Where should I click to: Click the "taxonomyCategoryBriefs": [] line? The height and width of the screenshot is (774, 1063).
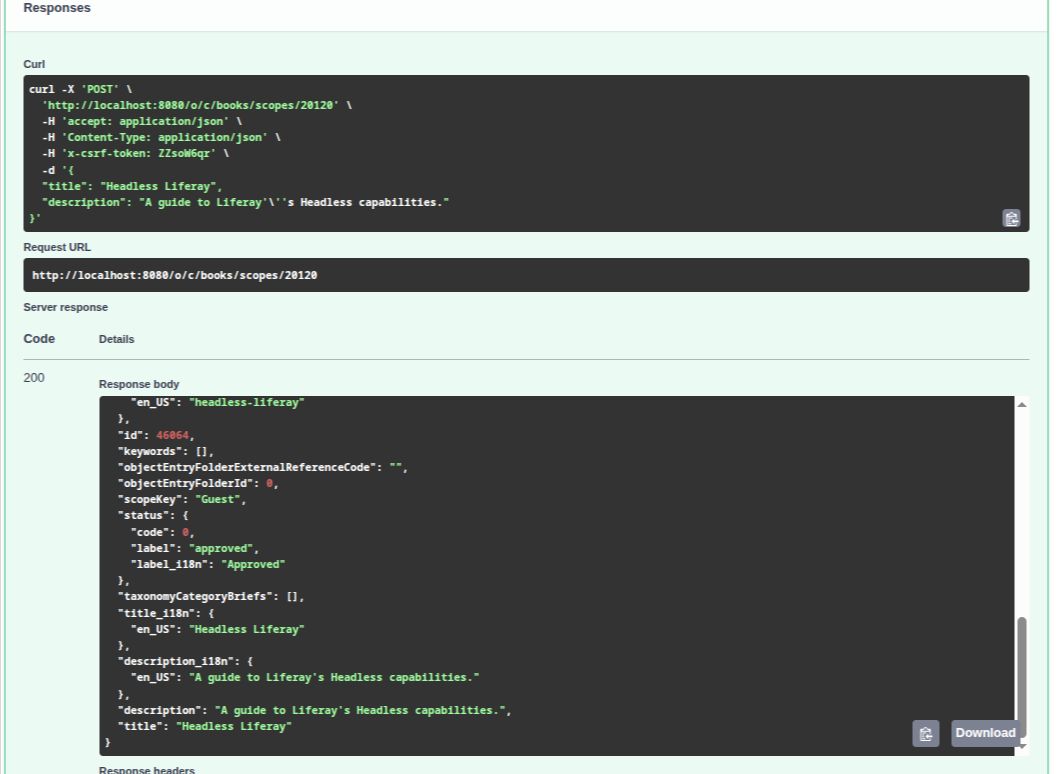click(212, 597)
